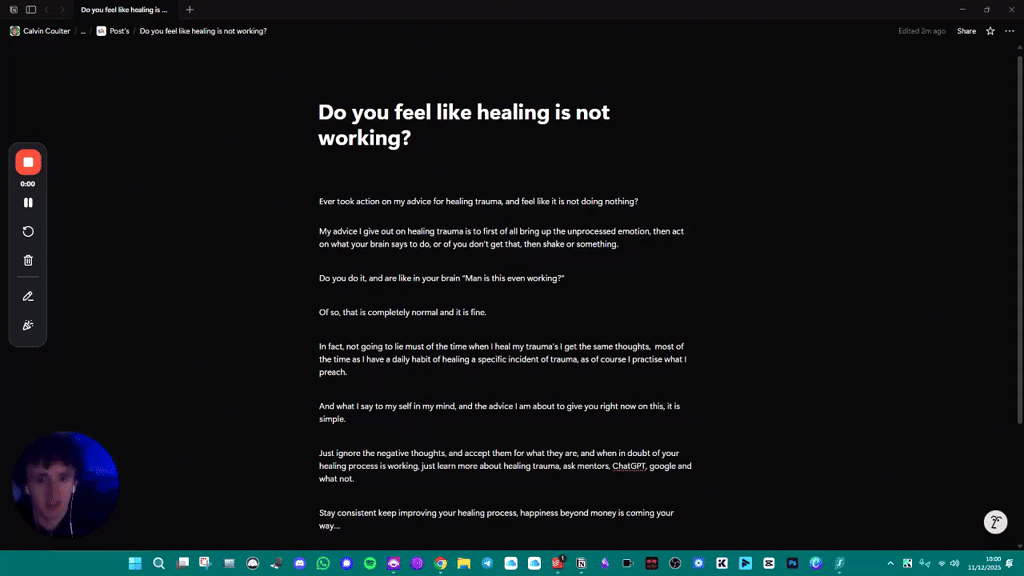Stop the screen recording

(x=28, y=161)
